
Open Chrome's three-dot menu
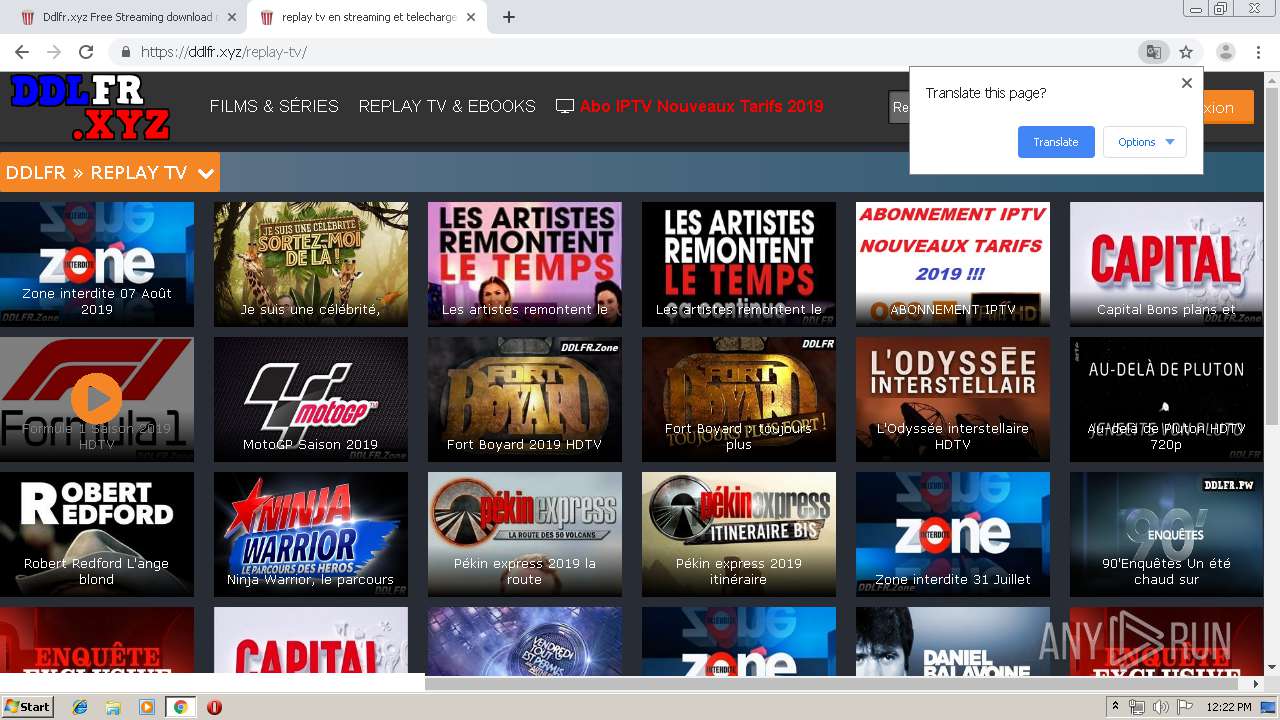point(1258,52)
